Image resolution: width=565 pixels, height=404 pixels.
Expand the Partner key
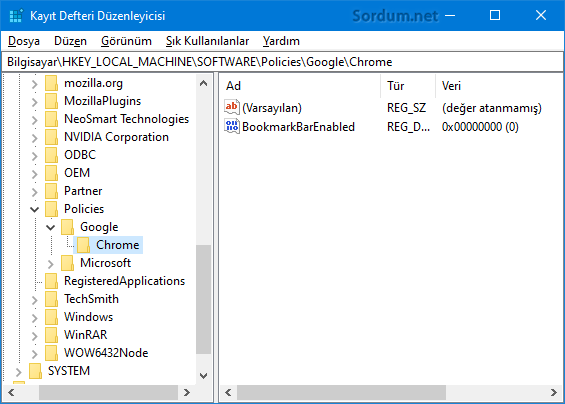(x=35, y=192)
